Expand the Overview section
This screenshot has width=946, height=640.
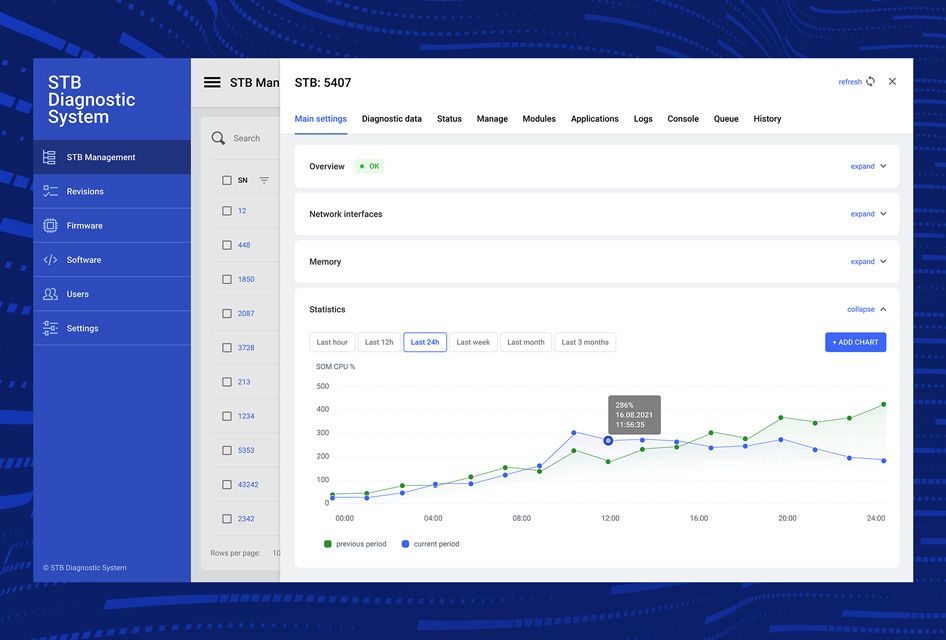pyautogui.click(x=868, y=167)
